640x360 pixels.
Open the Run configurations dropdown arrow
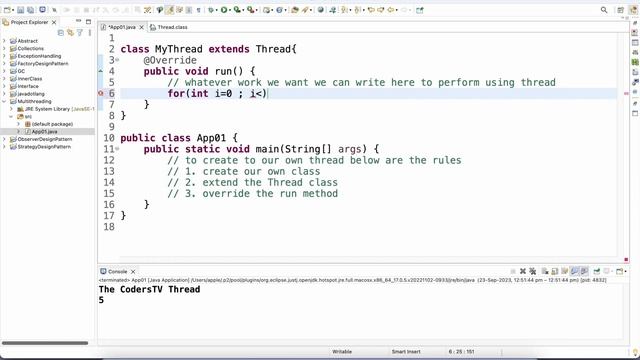pyautogui.click(x=230, y=10)
